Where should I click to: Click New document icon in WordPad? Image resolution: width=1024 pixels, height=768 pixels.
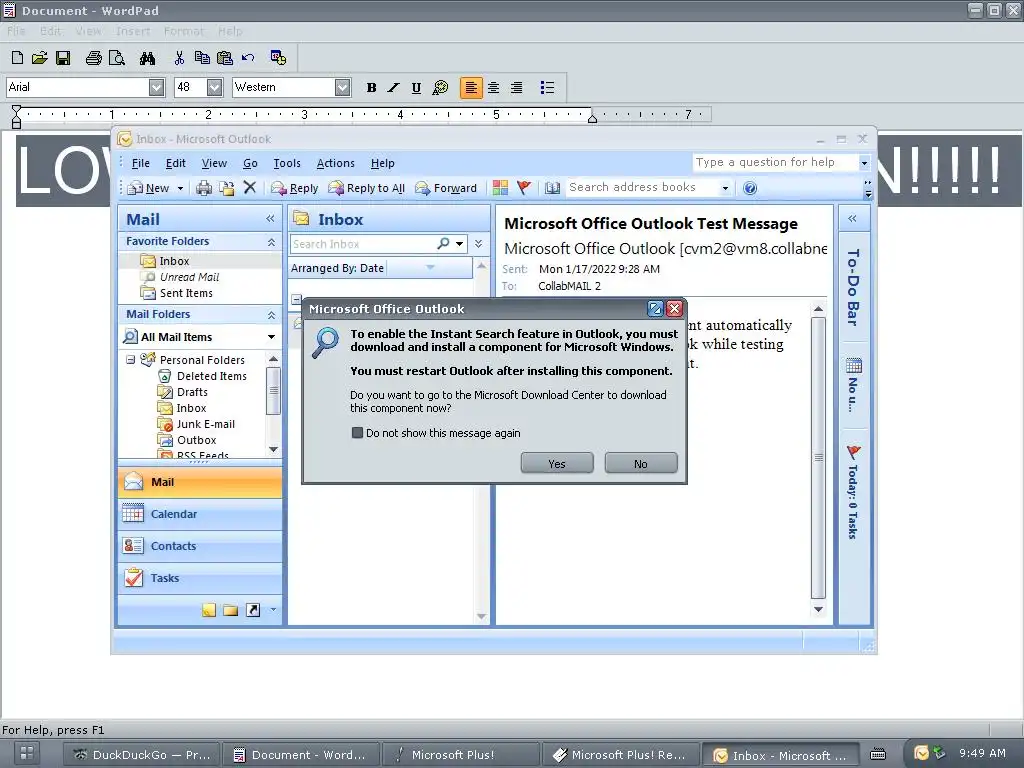tap(18, 58)
